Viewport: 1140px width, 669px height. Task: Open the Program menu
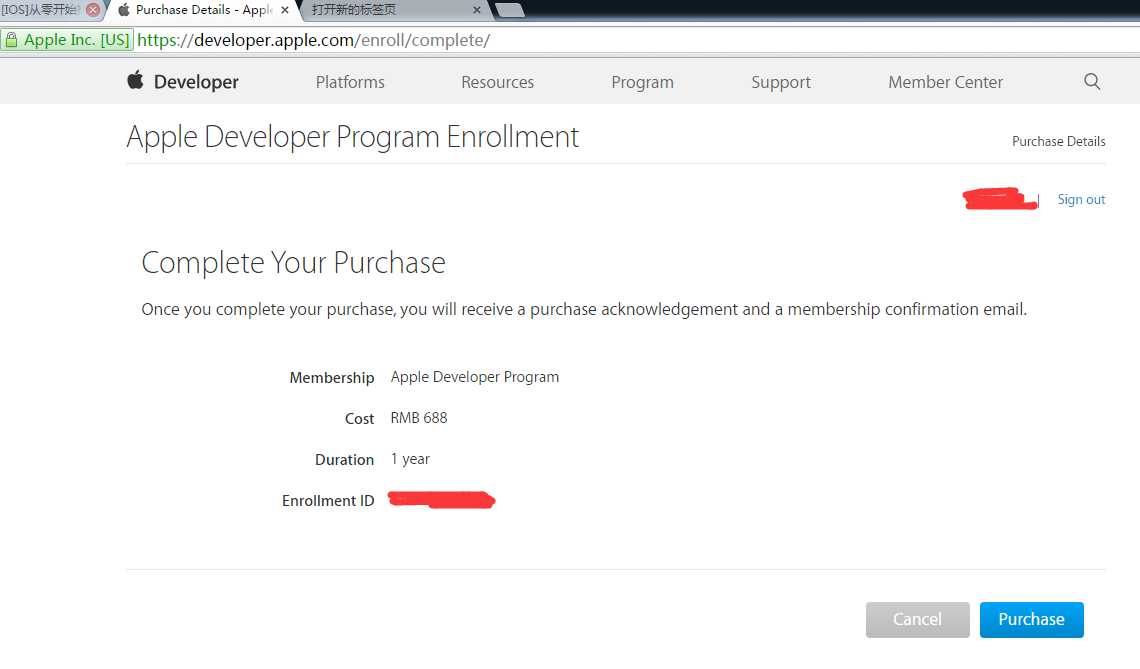pos(642,82)
